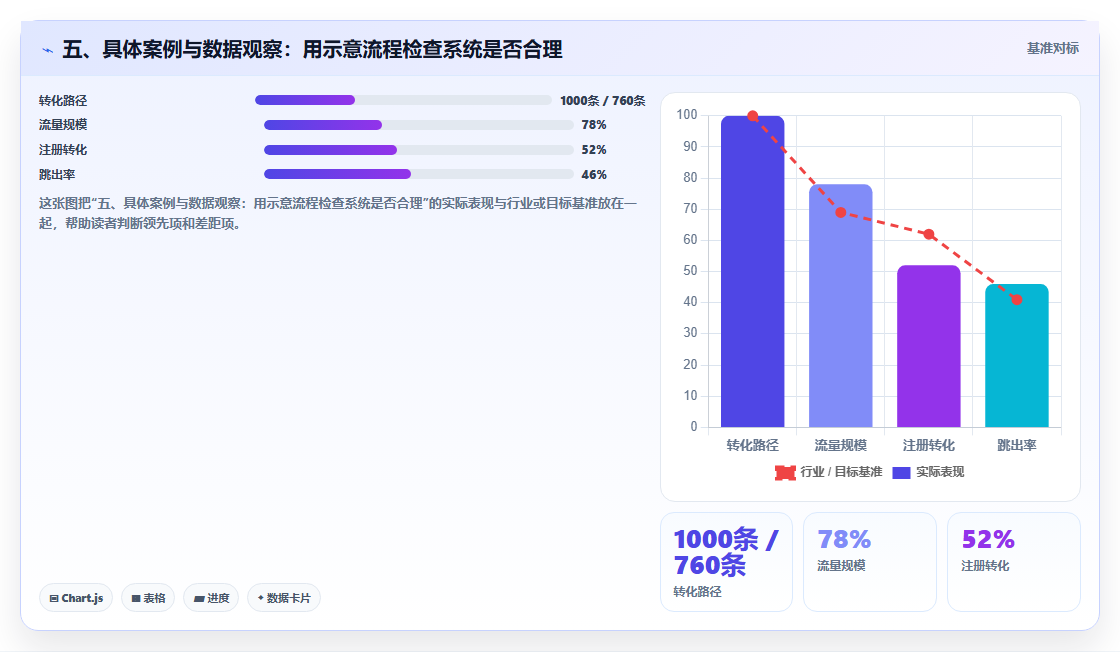The height and width of the screenshot is (652, 1120).
Task: Click the benchmark point above 注册转化
Action: 929,234
